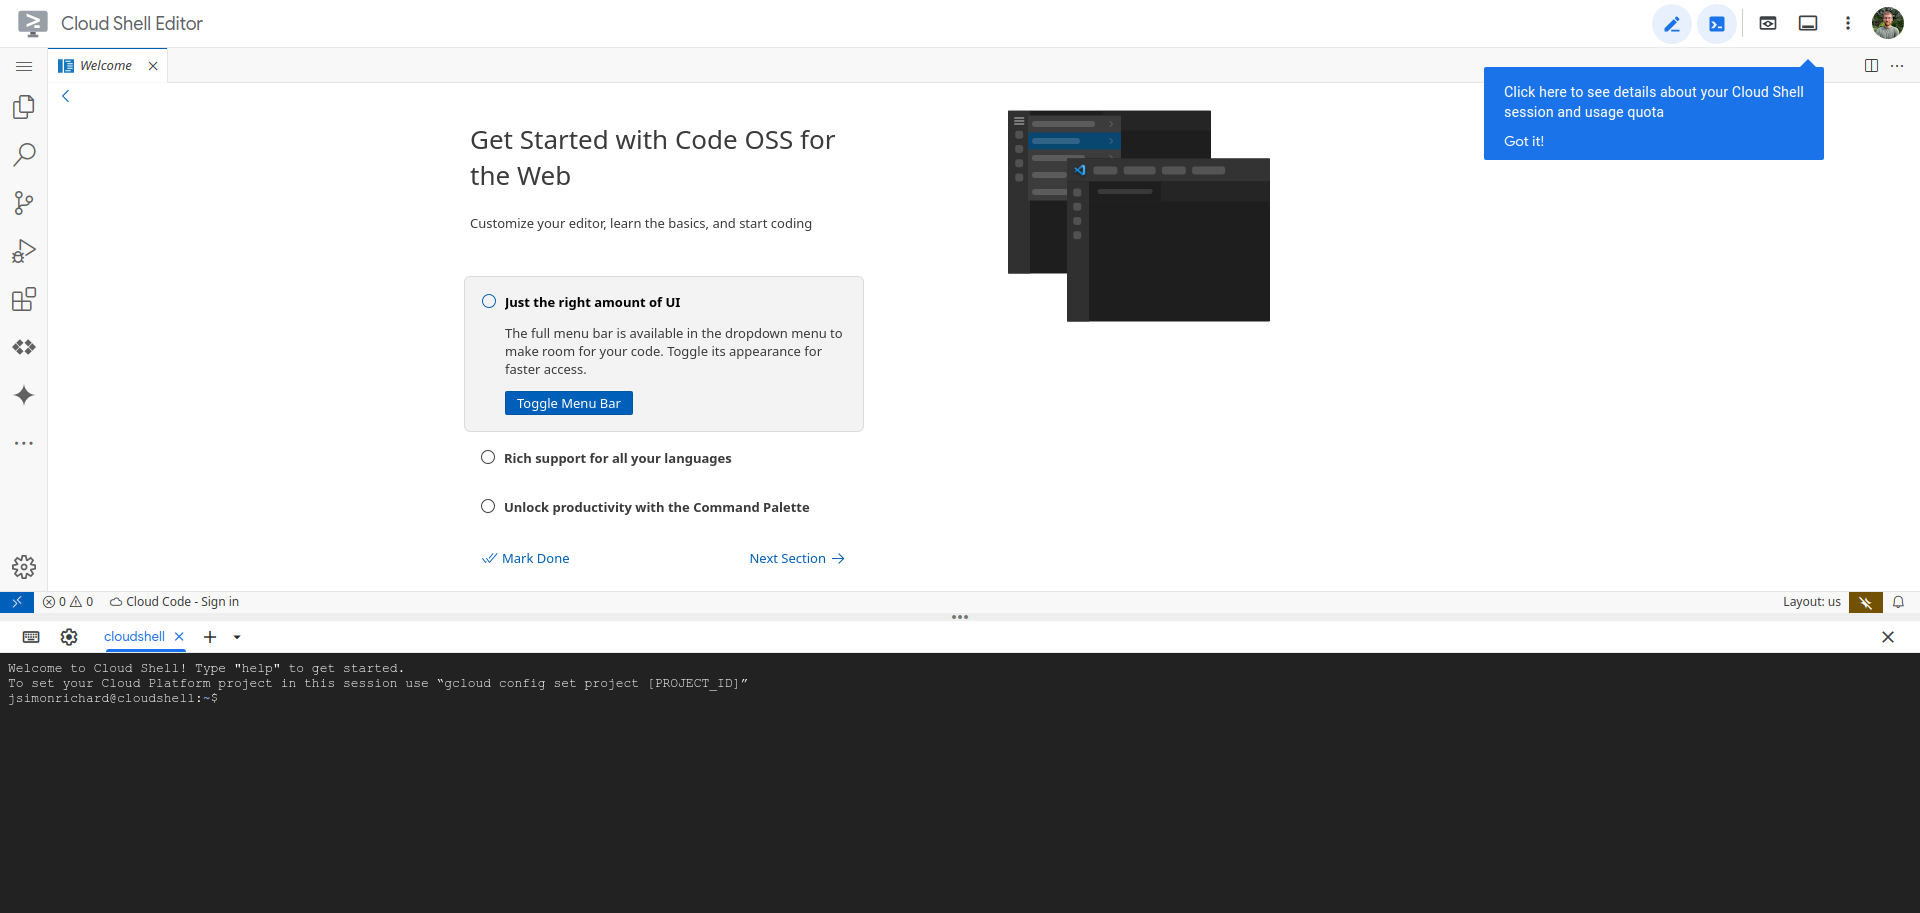Open editor More Actions ellipsis
The width and height of the screenshot is (1920, 913).
pos(1897,66)
